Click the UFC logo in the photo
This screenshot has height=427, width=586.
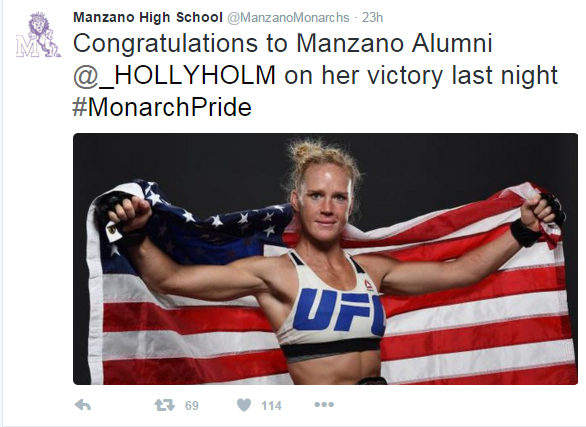[338, 312]
